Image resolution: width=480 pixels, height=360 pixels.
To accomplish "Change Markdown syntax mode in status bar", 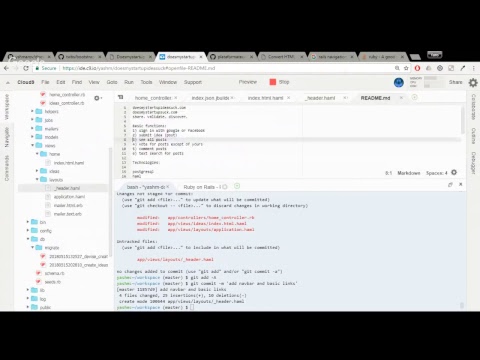I will (x=409, y=173).
